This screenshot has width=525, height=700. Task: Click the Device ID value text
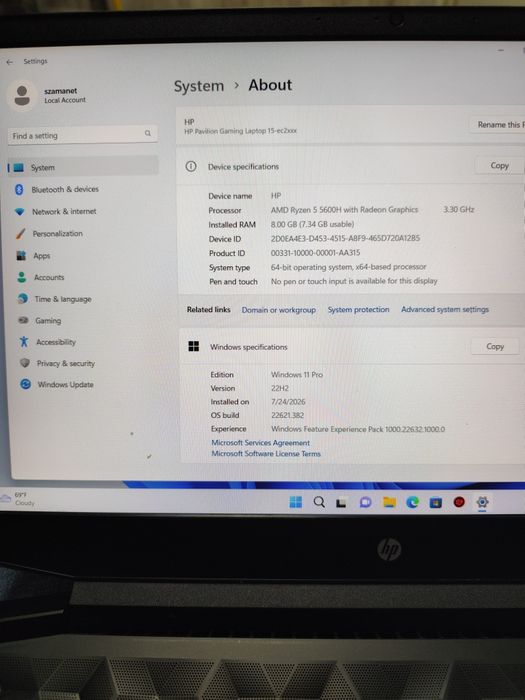(345, 238)
